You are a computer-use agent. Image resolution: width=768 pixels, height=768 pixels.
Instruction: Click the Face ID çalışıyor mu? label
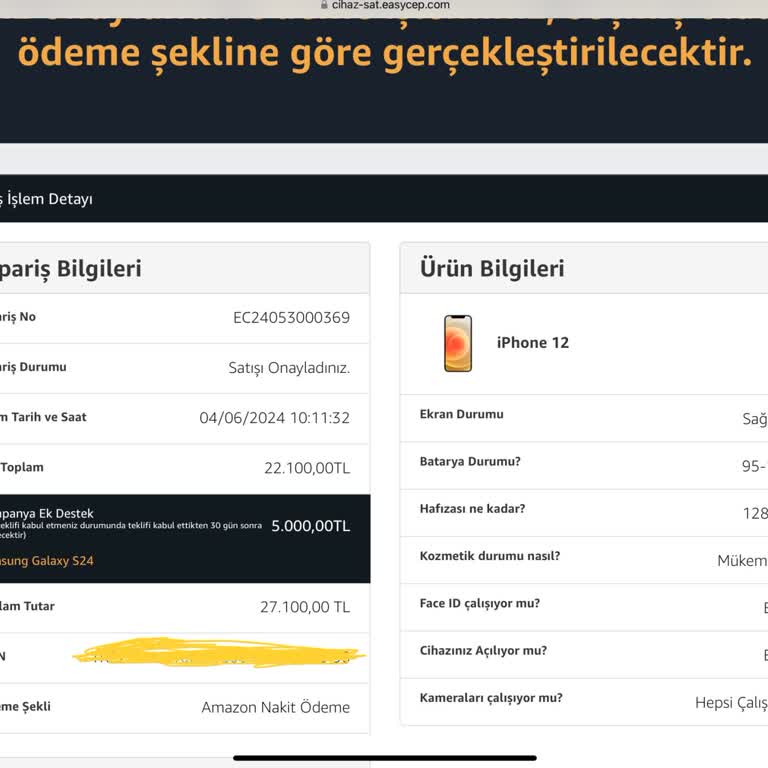[x=480, y=603]
